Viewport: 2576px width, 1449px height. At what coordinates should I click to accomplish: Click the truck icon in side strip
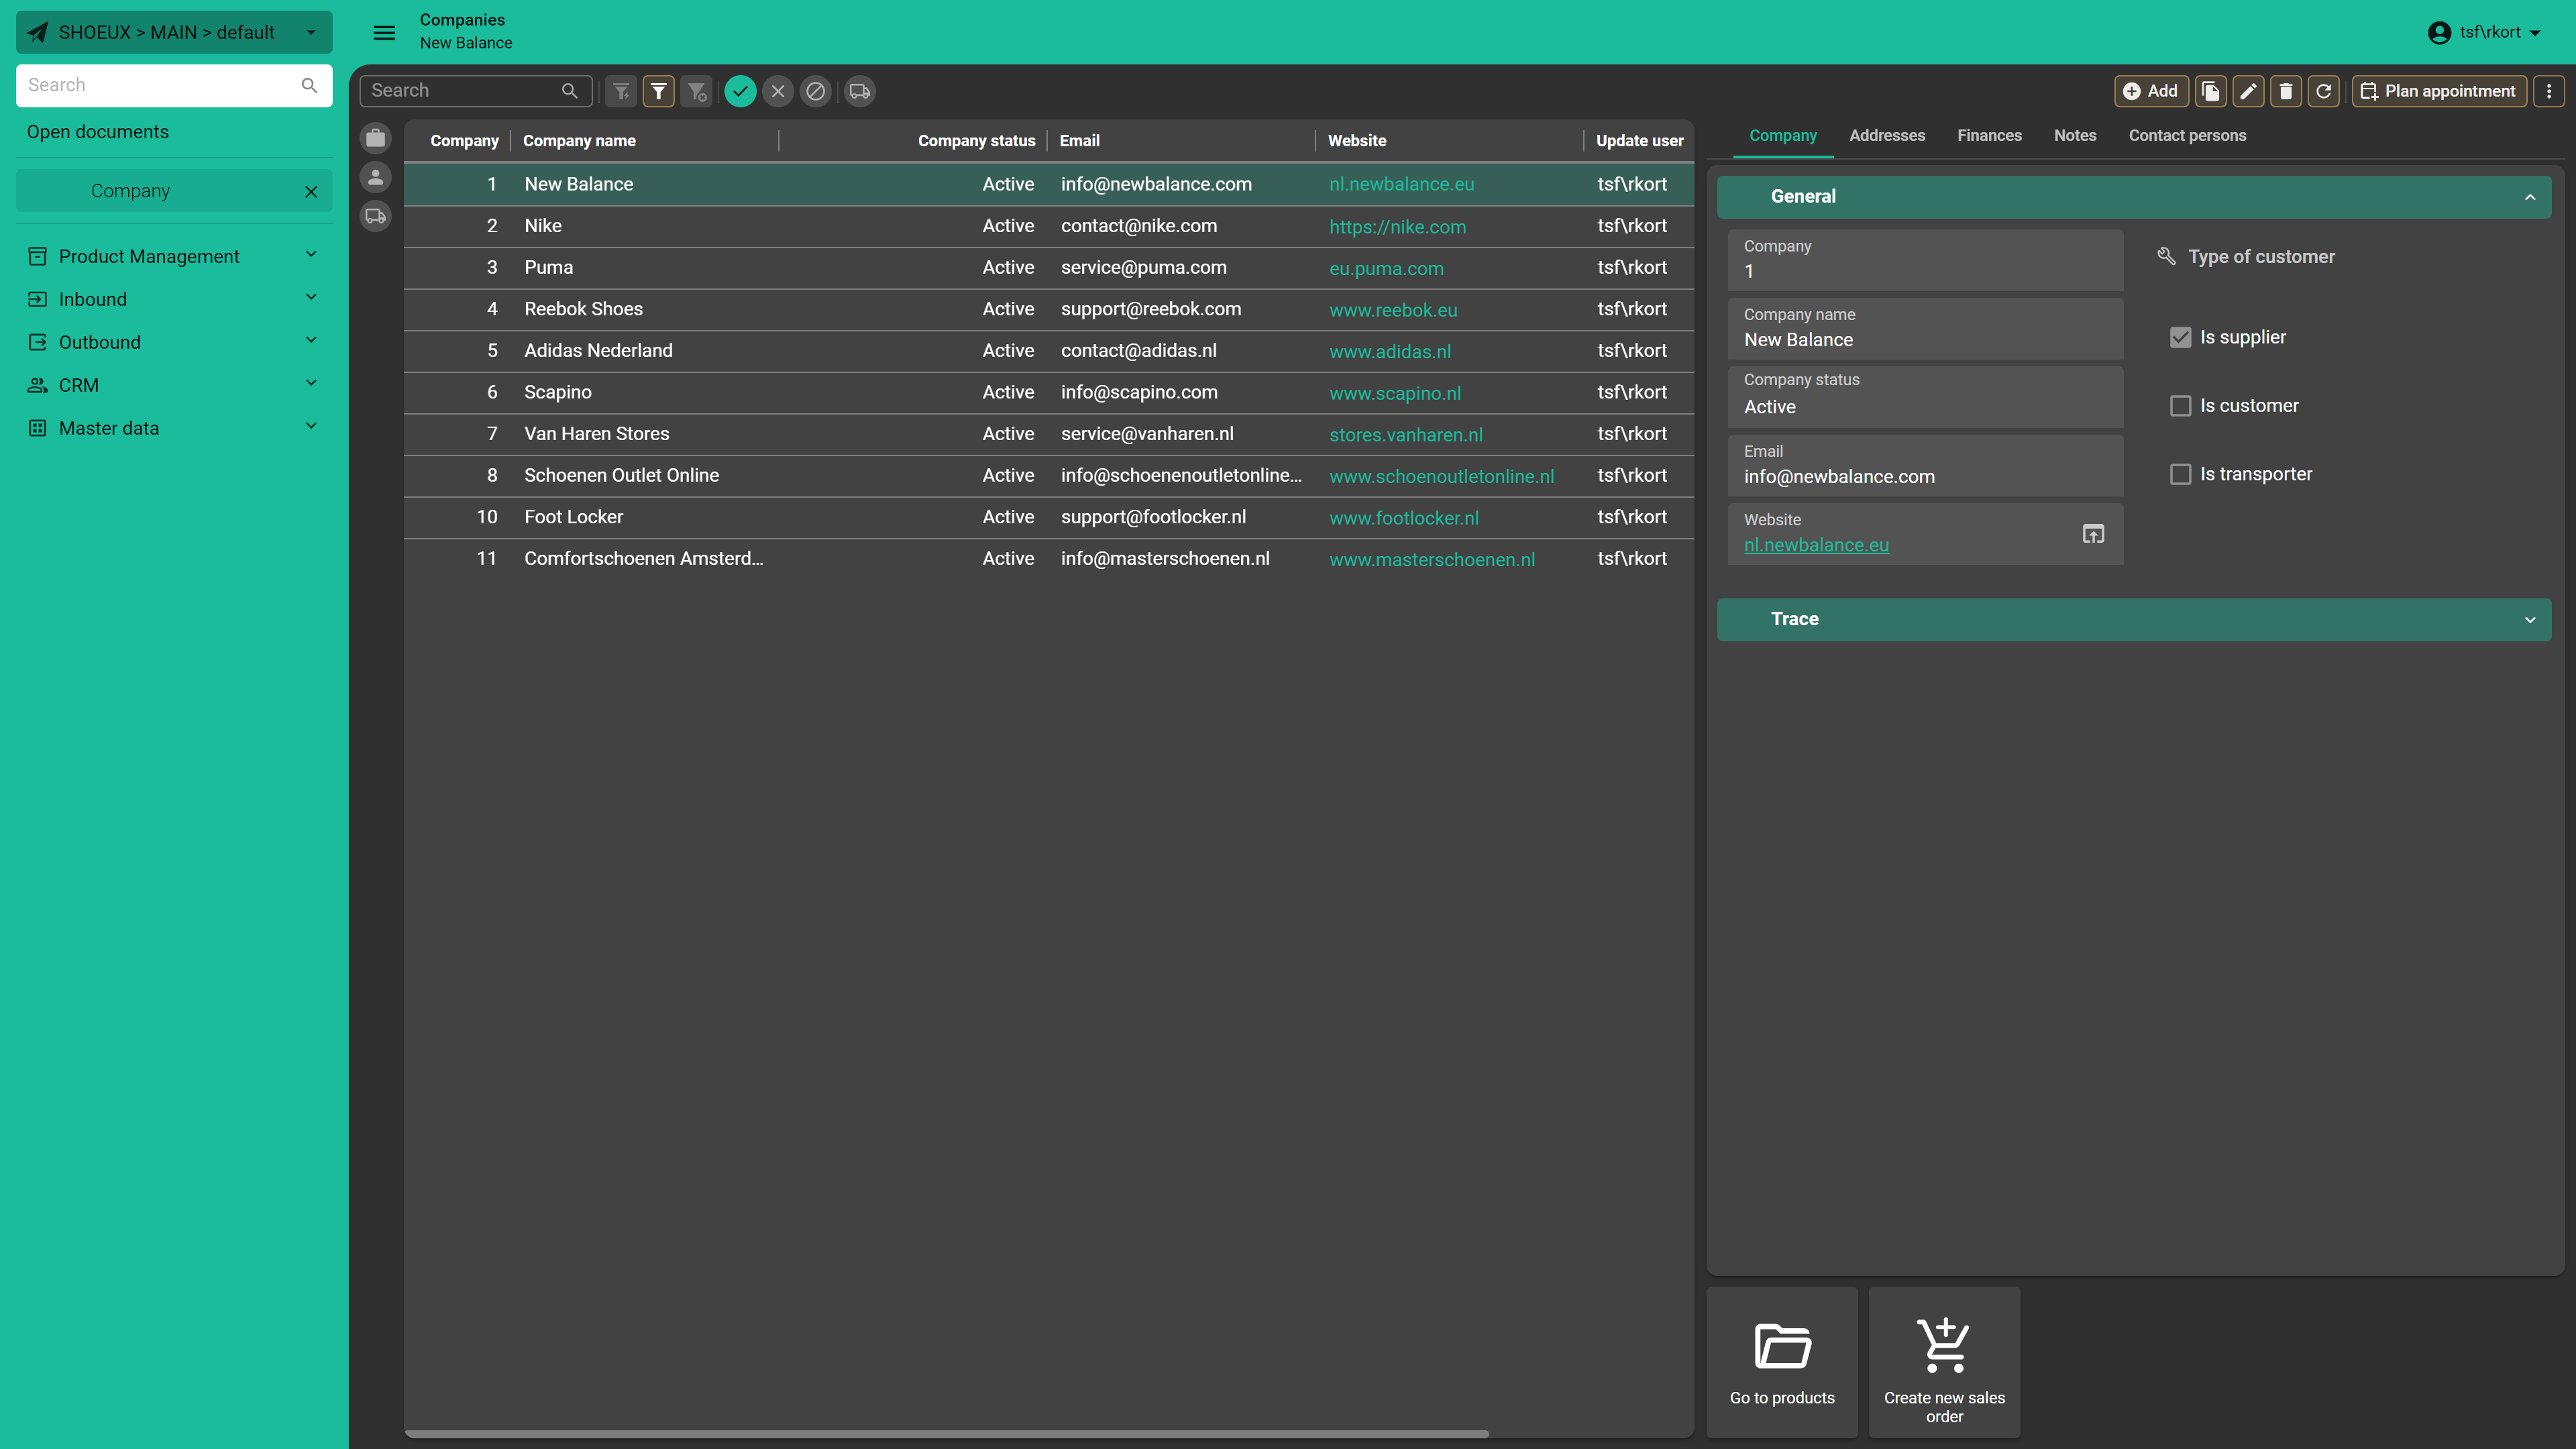[376, 216]
